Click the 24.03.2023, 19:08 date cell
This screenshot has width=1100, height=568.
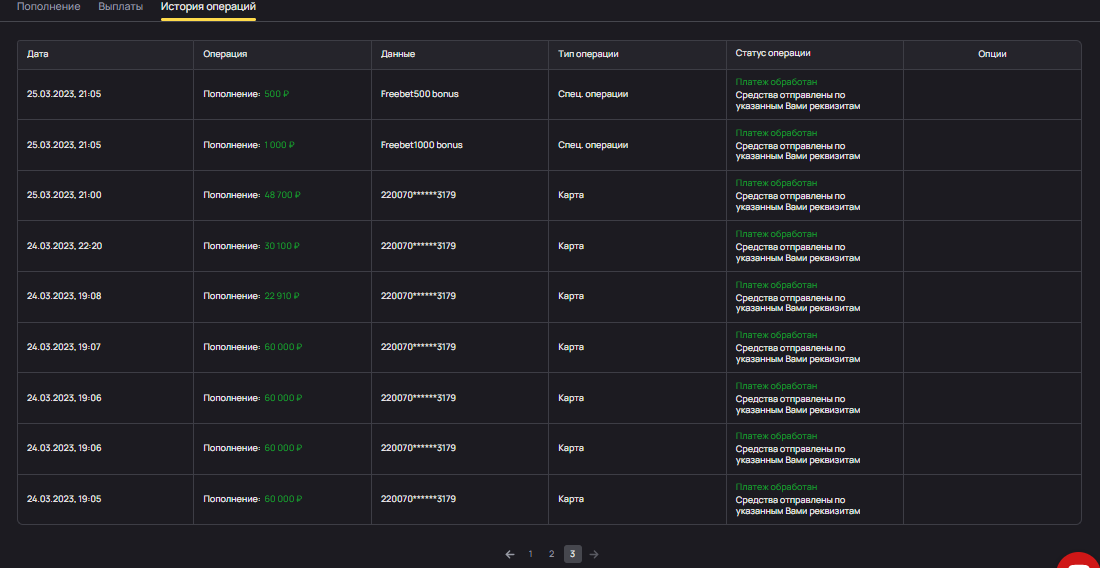click(x=64, y=296)
